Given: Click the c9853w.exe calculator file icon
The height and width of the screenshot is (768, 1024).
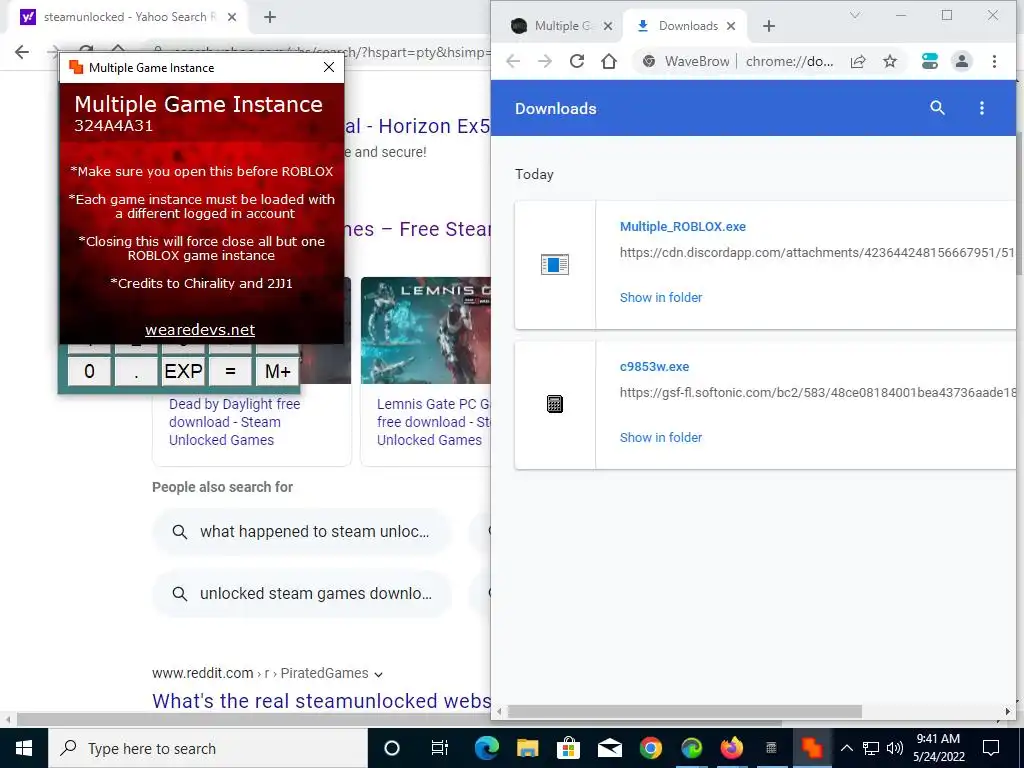Looking at the screenshot, I should [554, 404].
